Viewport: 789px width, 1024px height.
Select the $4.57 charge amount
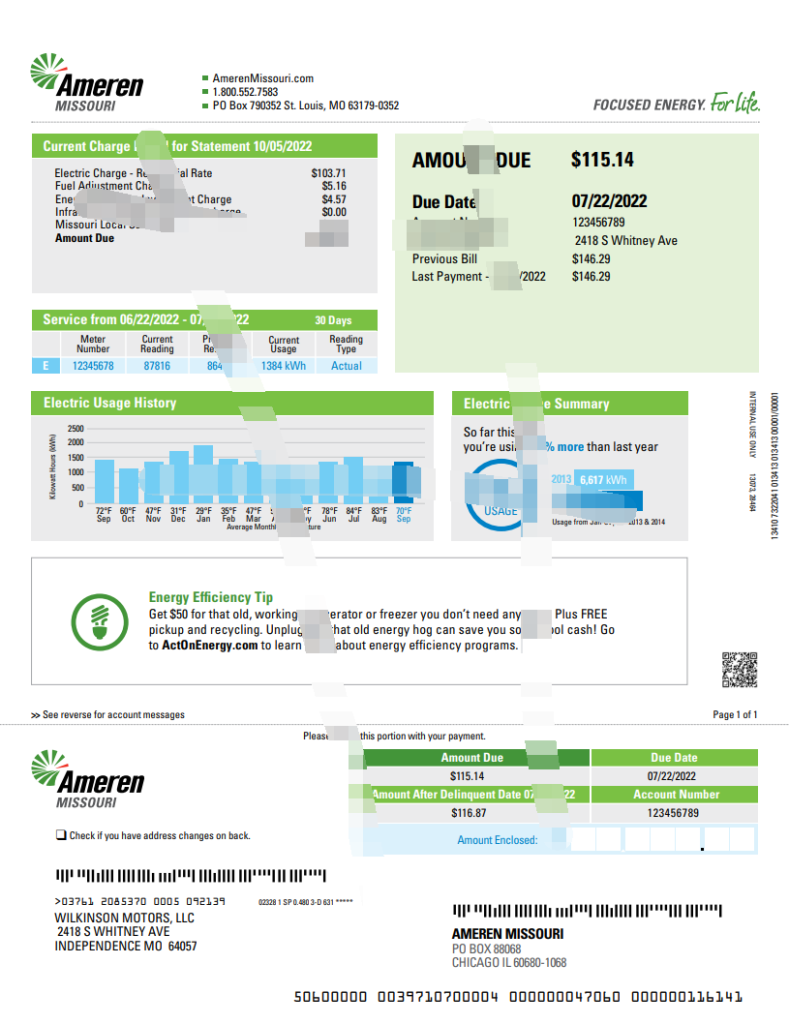click(x=334, y=199)
